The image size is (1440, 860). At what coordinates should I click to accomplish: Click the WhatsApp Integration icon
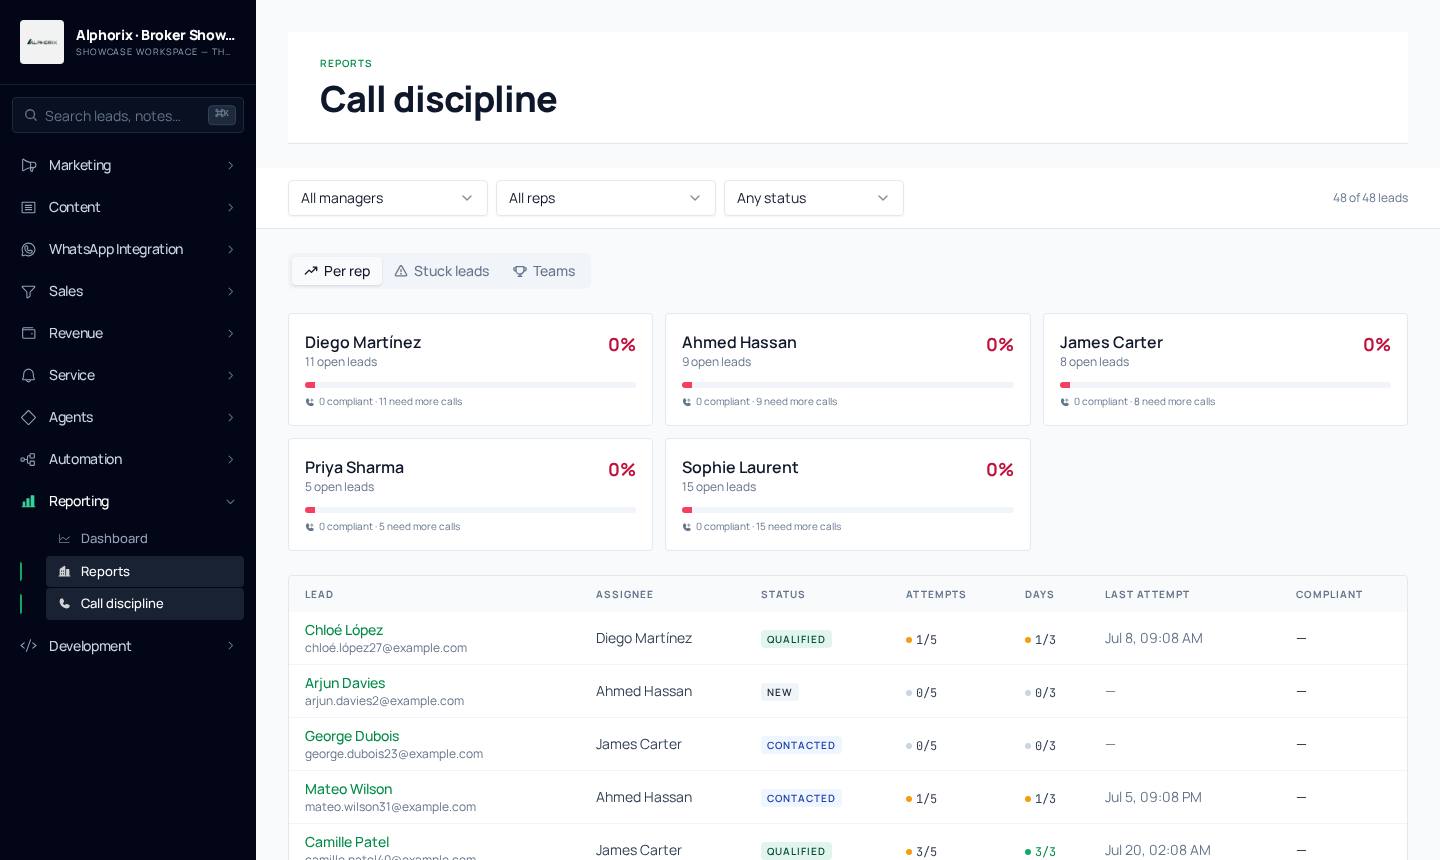29,249
